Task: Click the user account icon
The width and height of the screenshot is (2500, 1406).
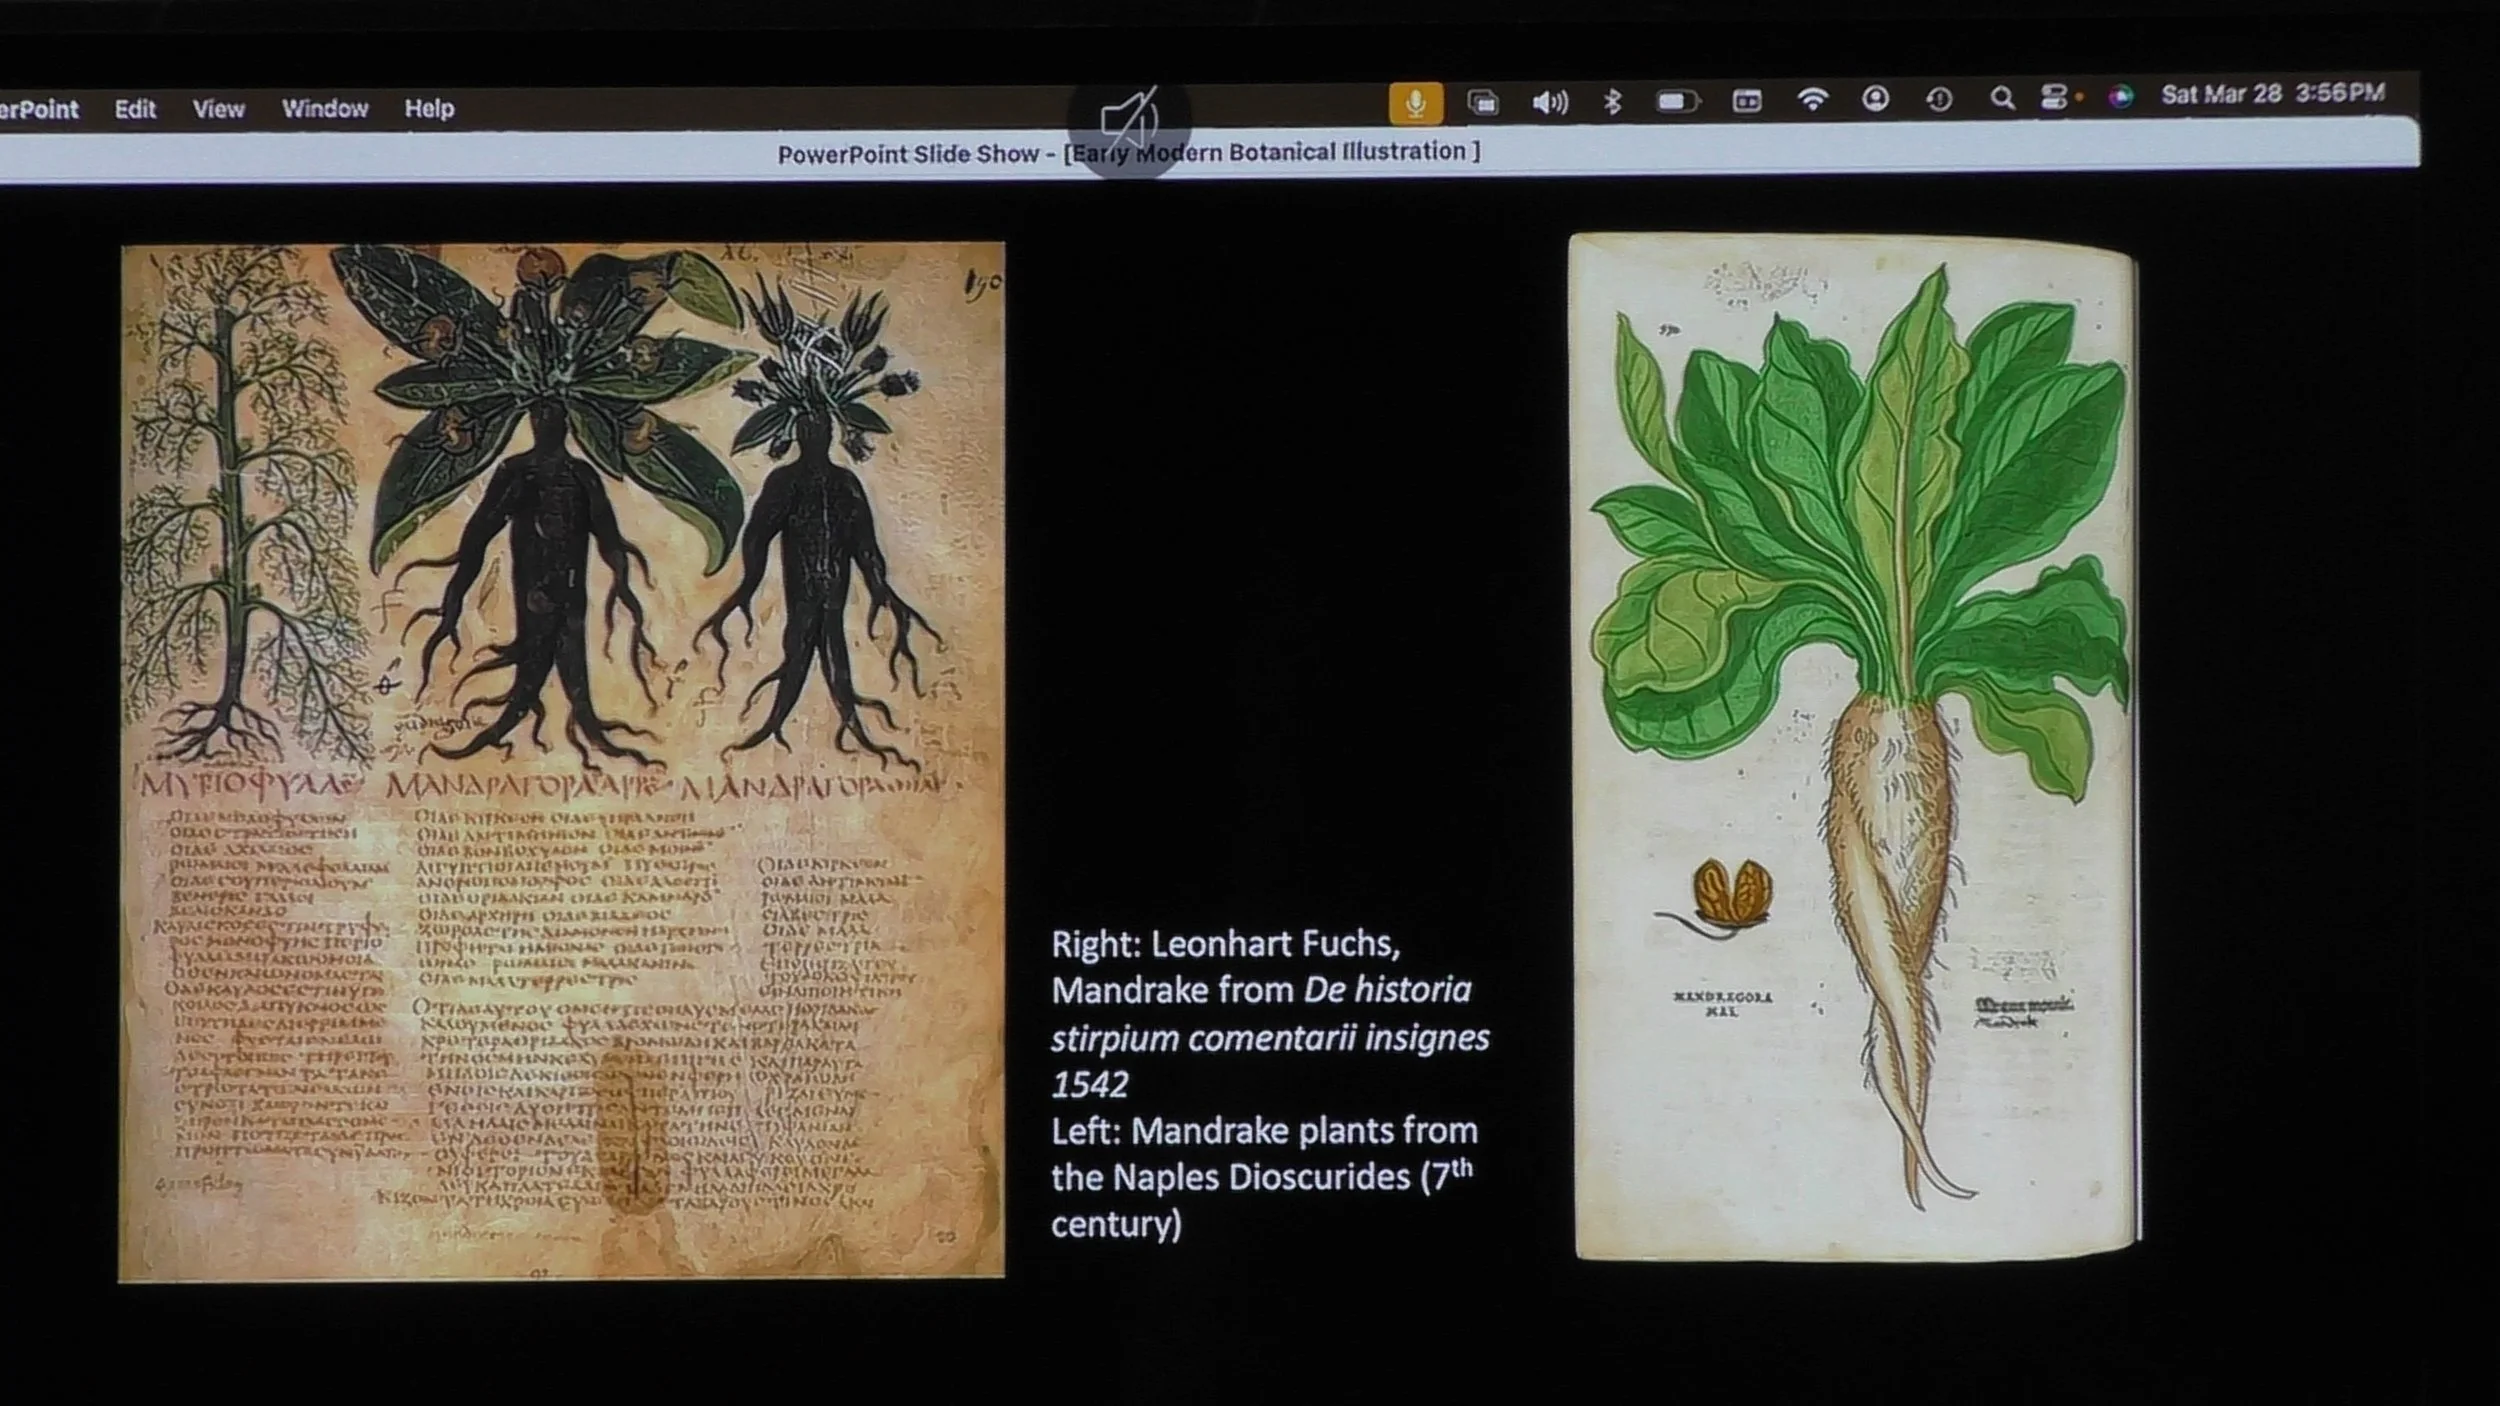Action: pos(1875,99)
